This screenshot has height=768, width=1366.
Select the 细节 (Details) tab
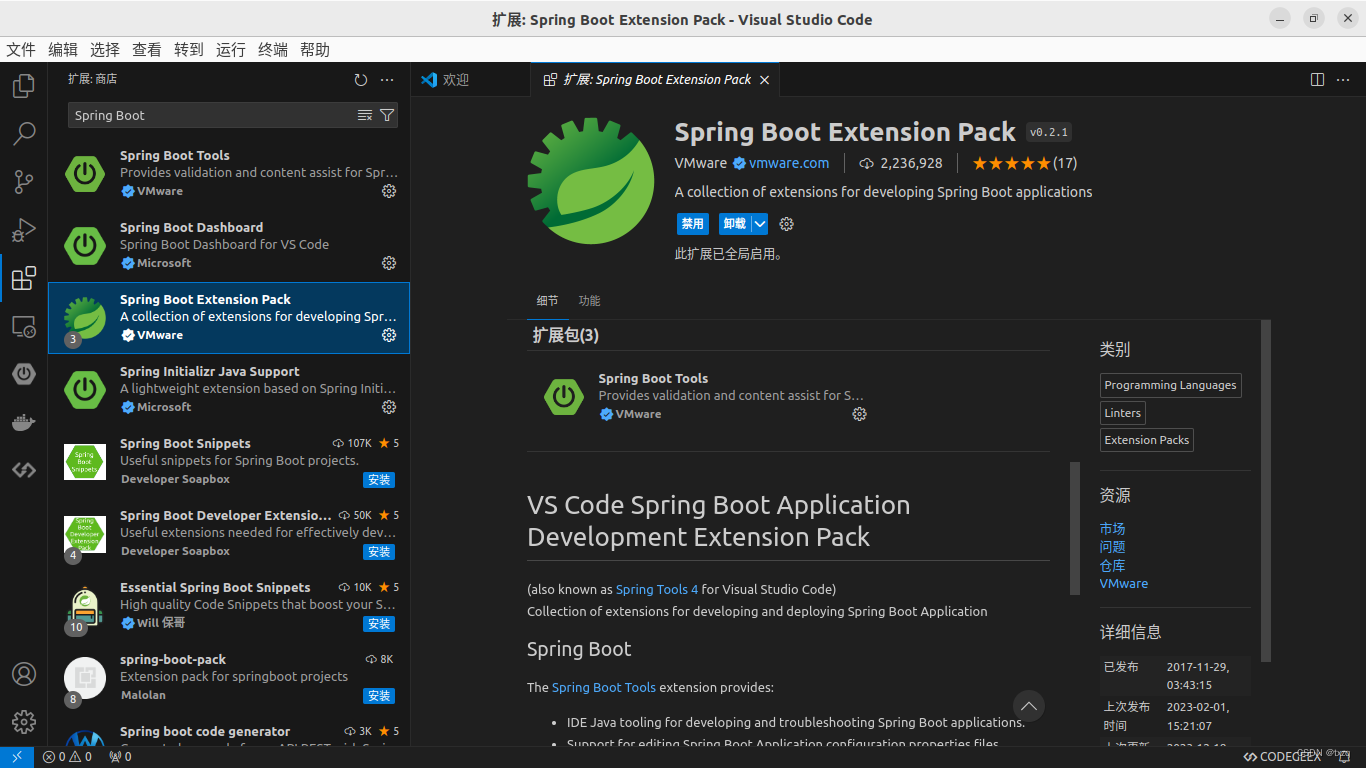547,301
